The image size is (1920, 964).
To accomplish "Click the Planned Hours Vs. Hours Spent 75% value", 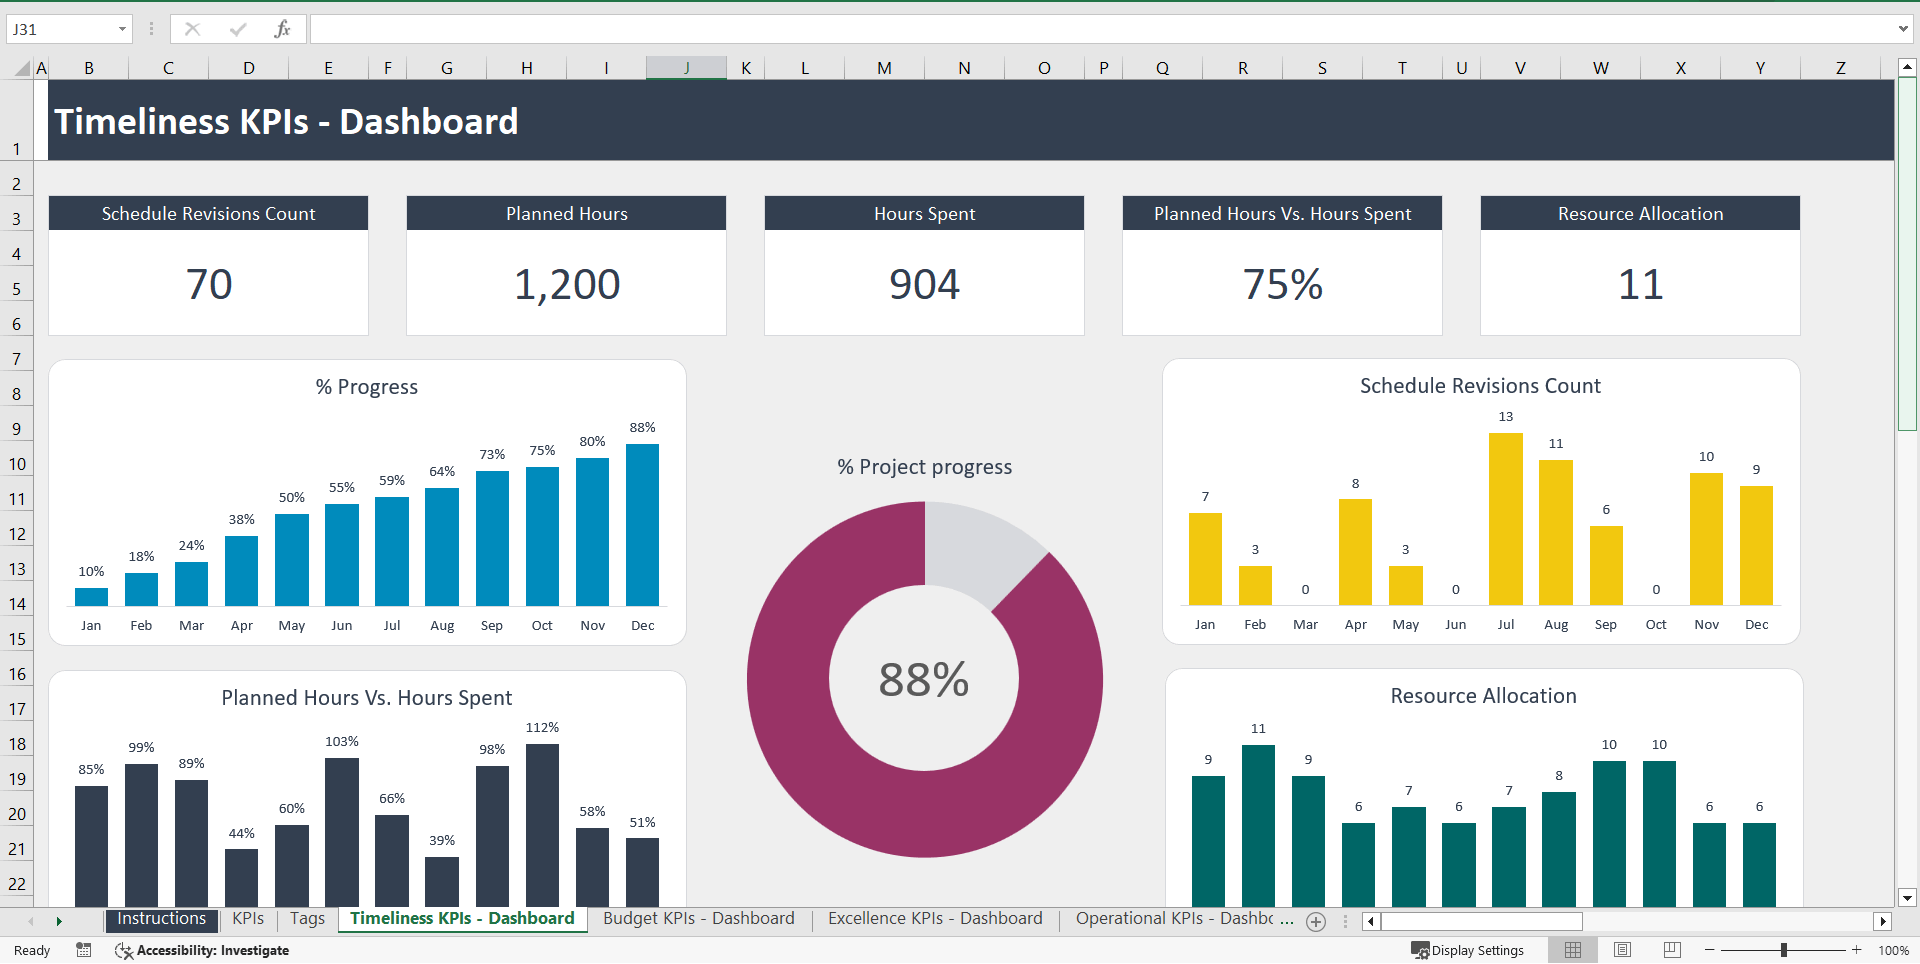I will point(1282,284).
